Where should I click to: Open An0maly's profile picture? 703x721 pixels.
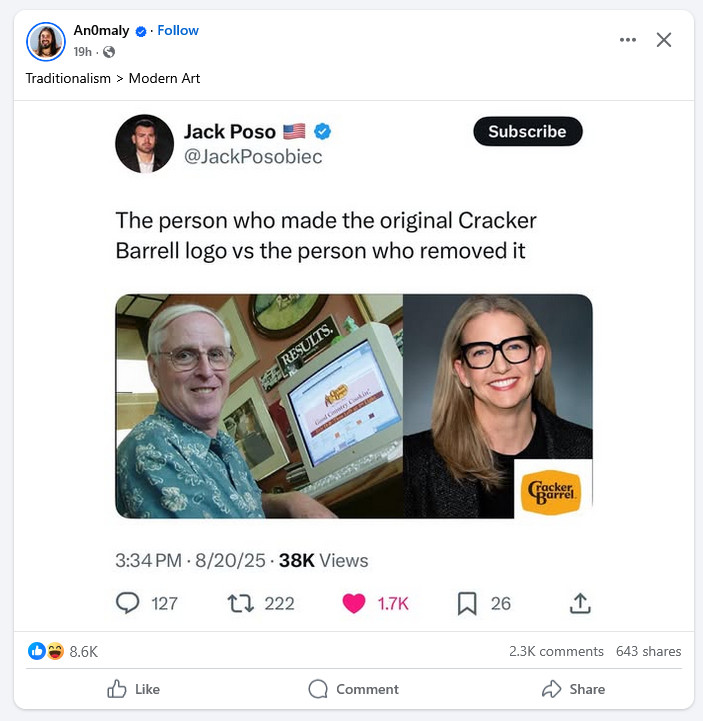point(46,41)
